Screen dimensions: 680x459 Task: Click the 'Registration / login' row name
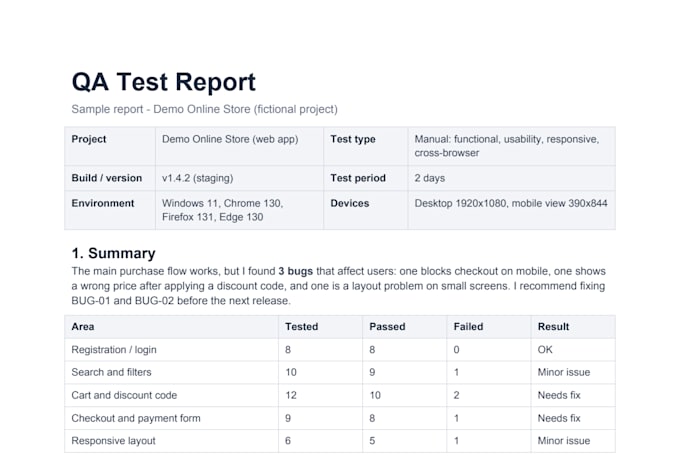114,350
